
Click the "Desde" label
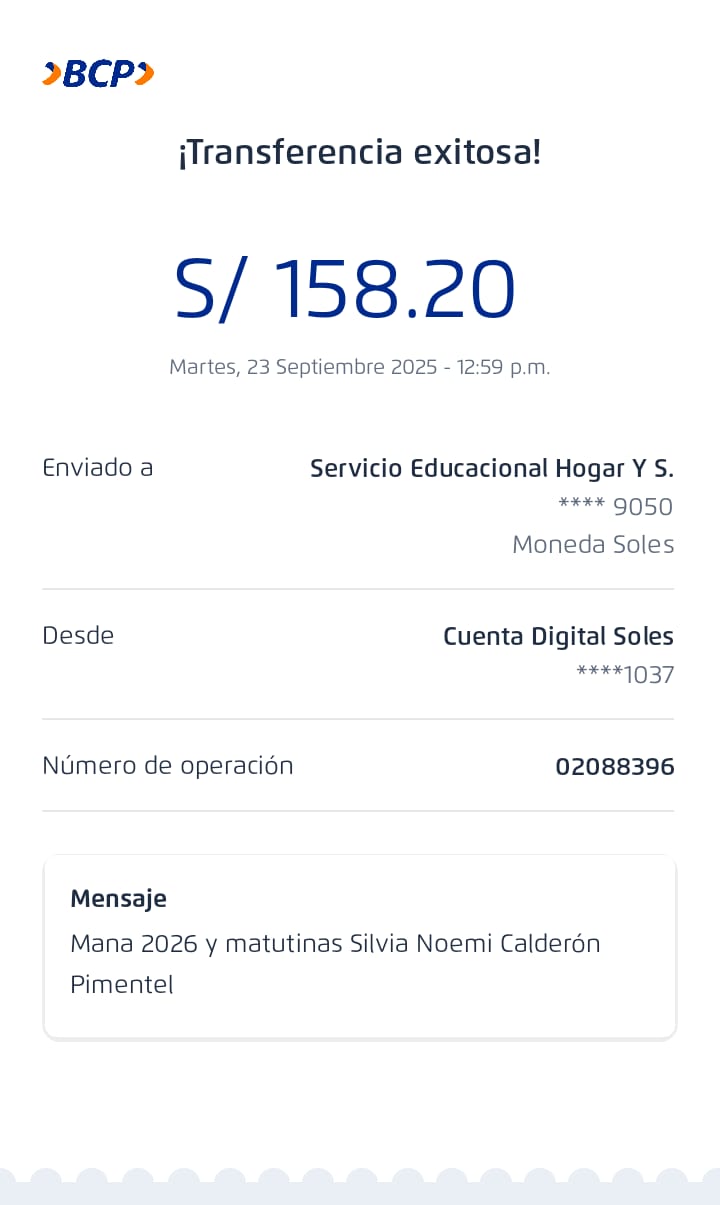point(78,635)
